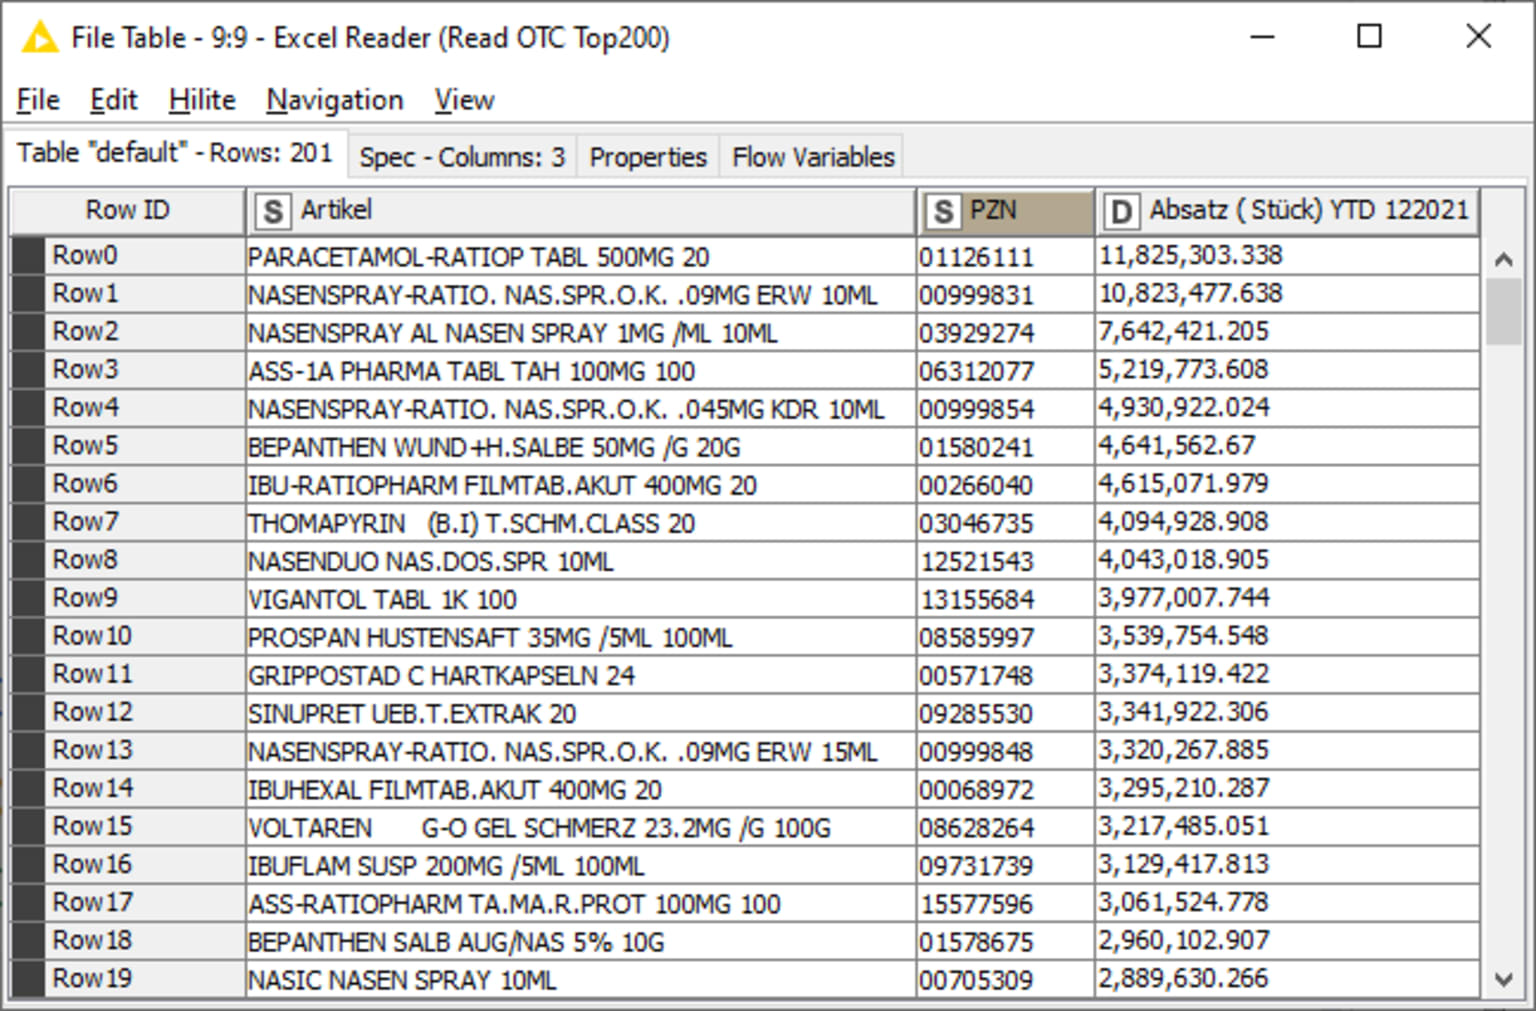The image size is (1536, 1011).
Task: Click value cell 2,889,630.266
Action: (x=1287, y=979)
